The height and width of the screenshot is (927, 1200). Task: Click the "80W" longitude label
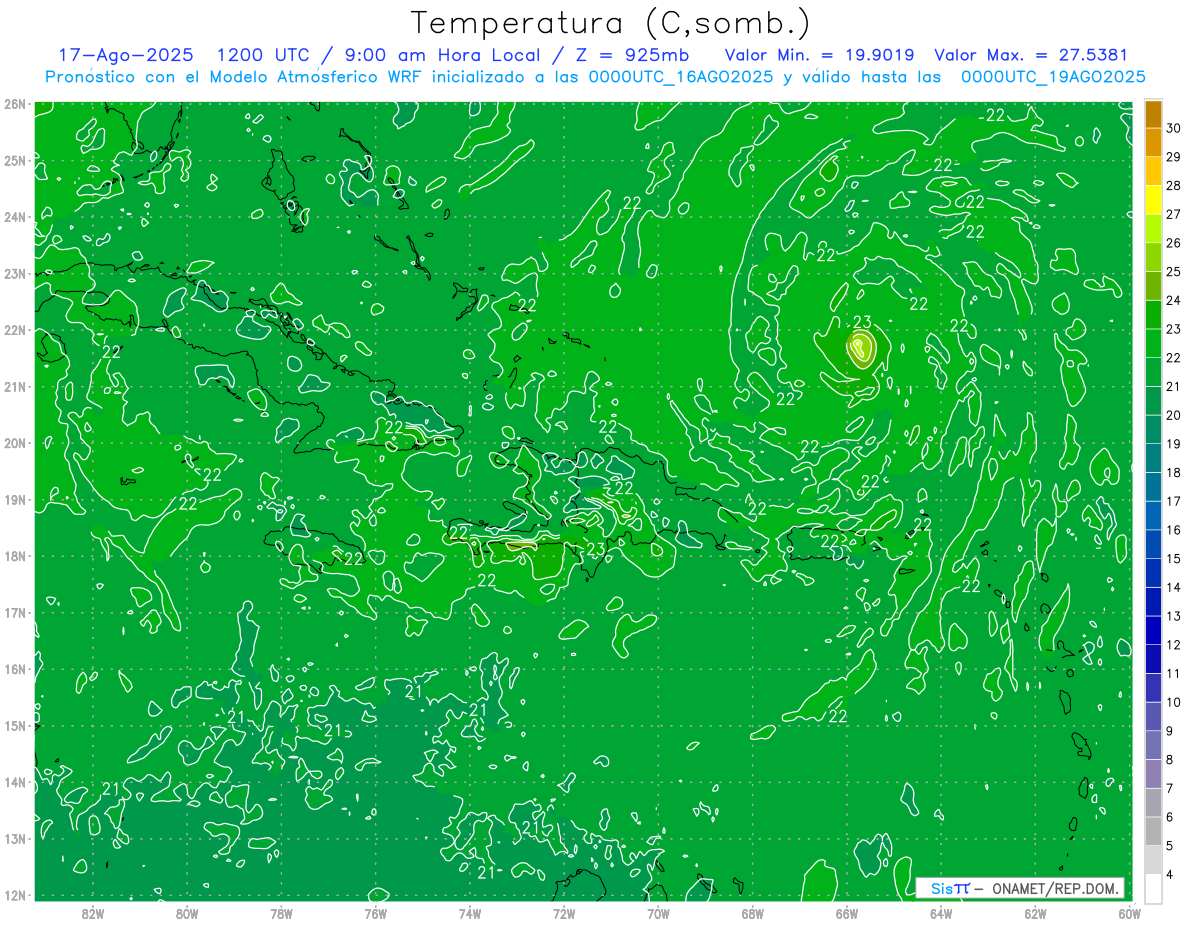click(187, 913)
